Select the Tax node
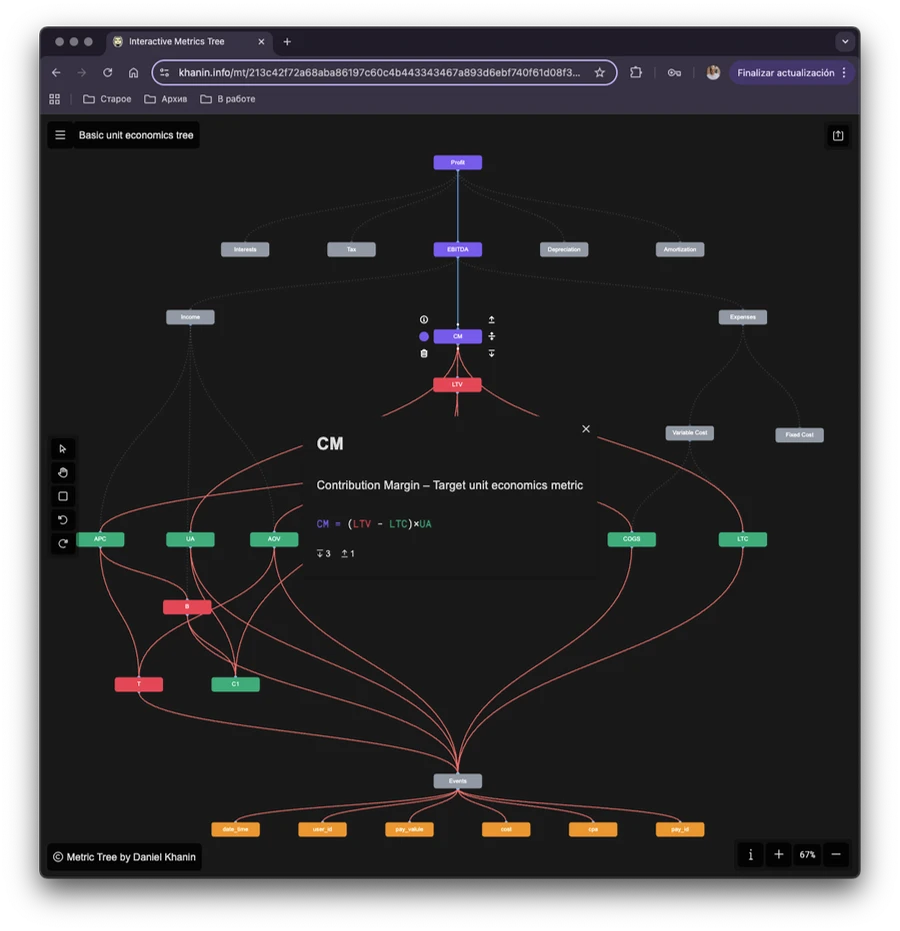 351,249
